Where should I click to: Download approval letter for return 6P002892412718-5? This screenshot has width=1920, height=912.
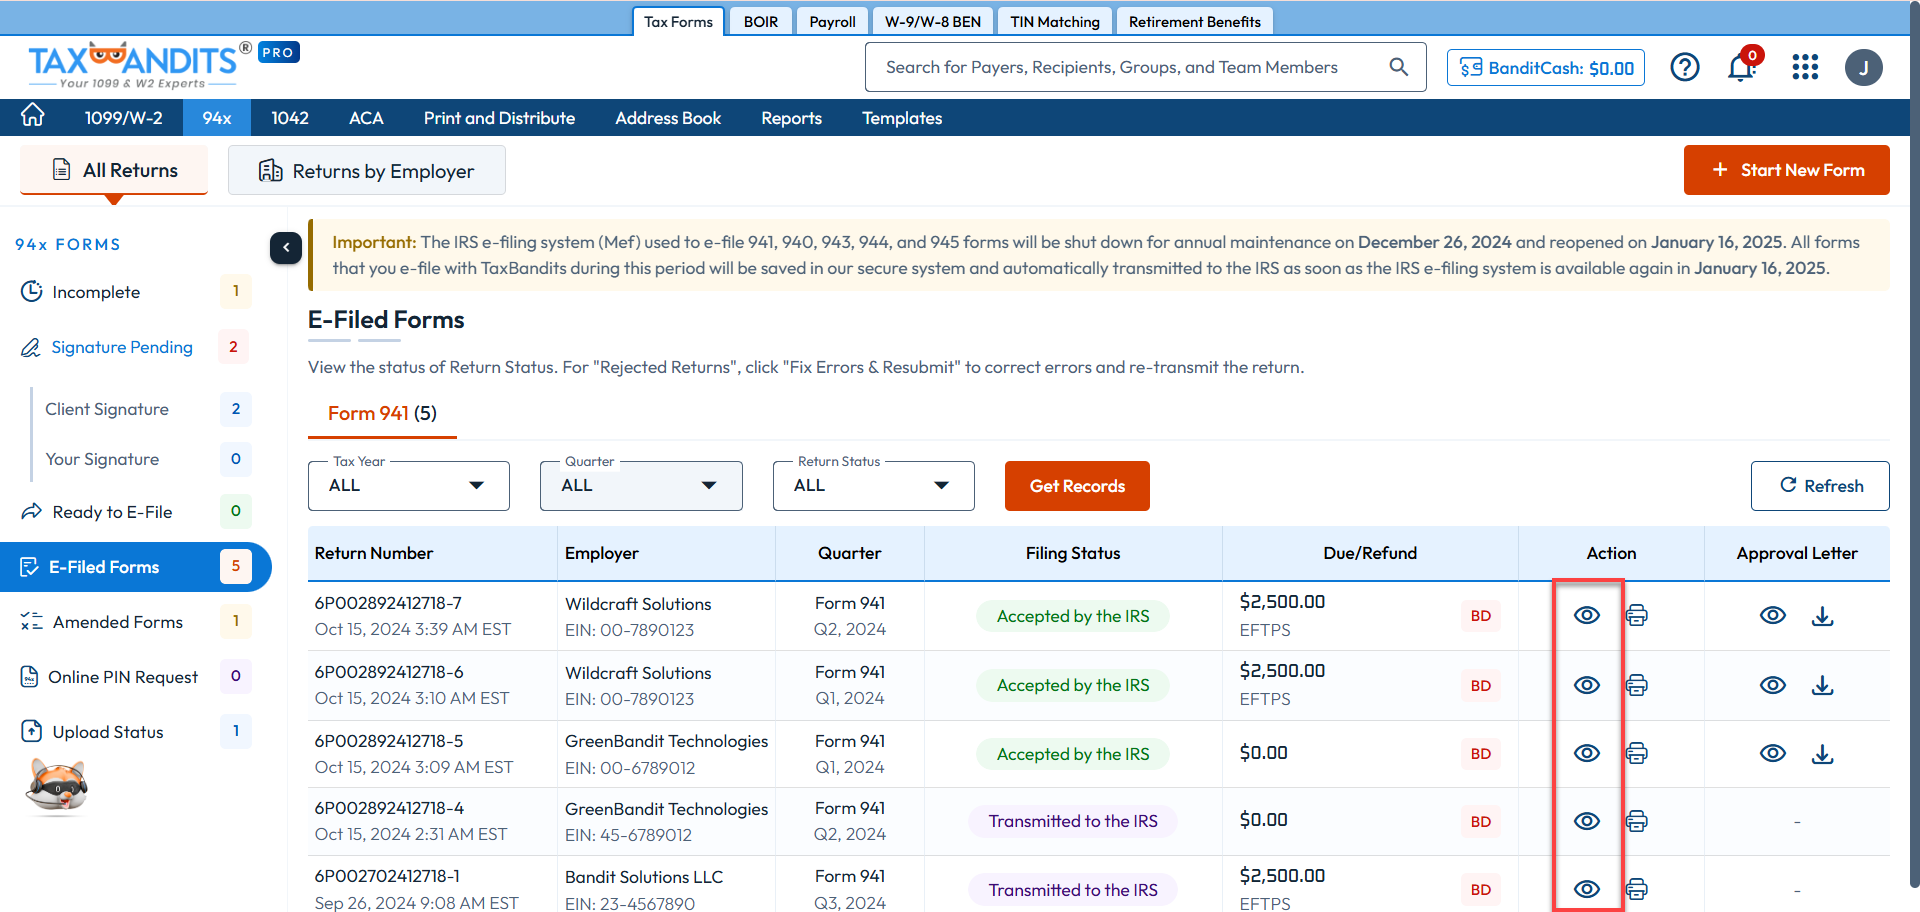[1823, 754]
